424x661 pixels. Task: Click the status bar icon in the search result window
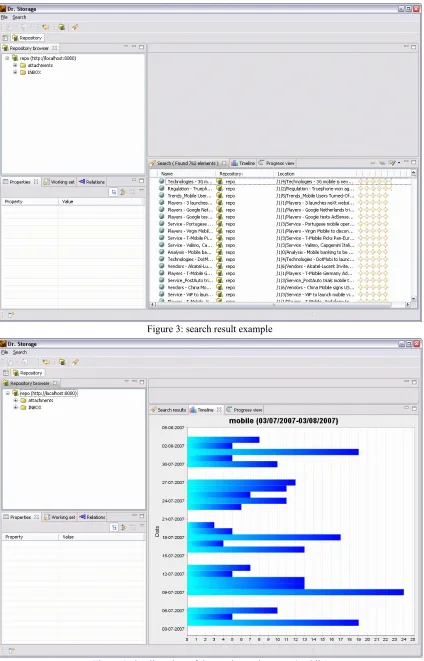tap(11, 314)
